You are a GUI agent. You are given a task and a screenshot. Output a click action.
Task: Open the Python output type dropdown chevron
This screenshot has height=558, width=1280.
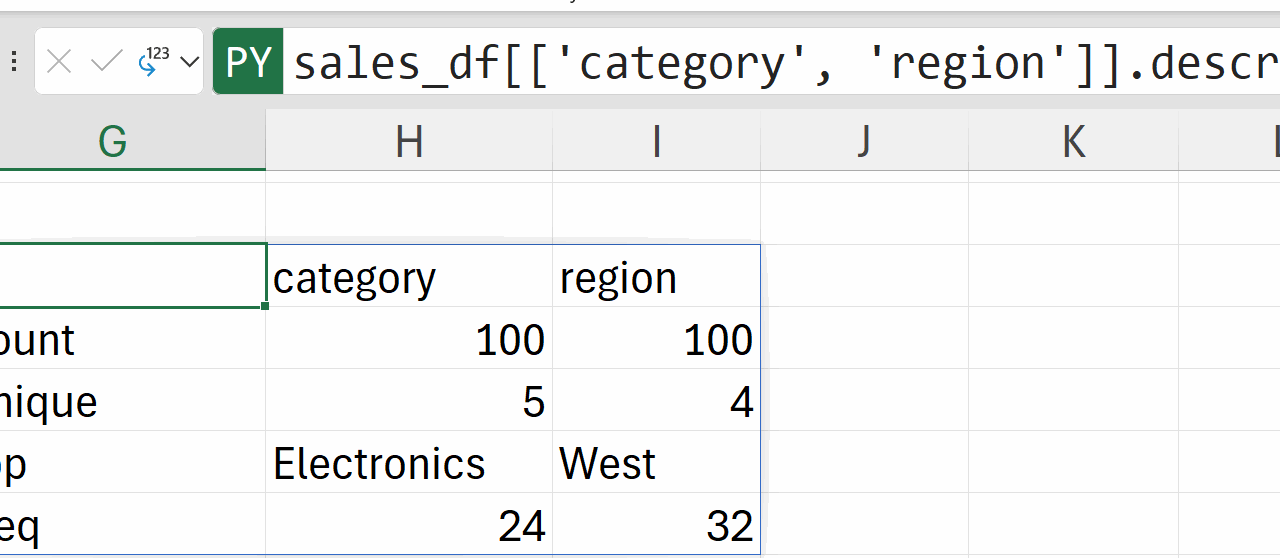pyautogui.click(x=189, y=63)
